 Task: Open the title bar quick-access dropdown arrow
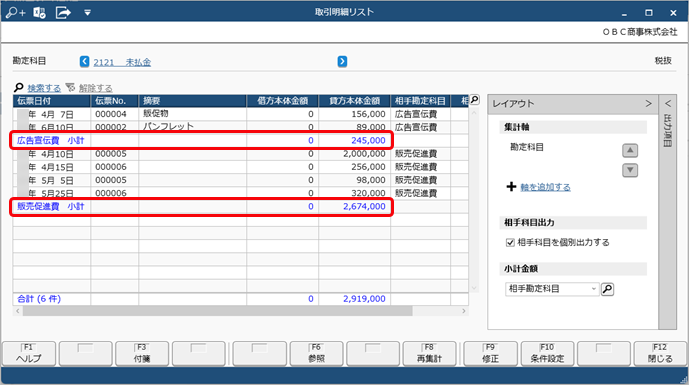coord(87,13)
